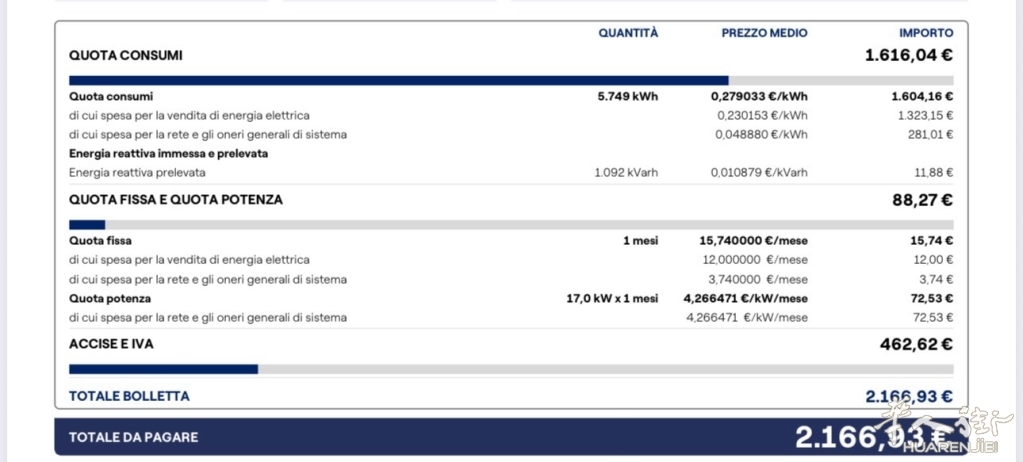Click the 281,01 € amount
1023x462 pixels.
pyautogui.click(x=930, y=134)
